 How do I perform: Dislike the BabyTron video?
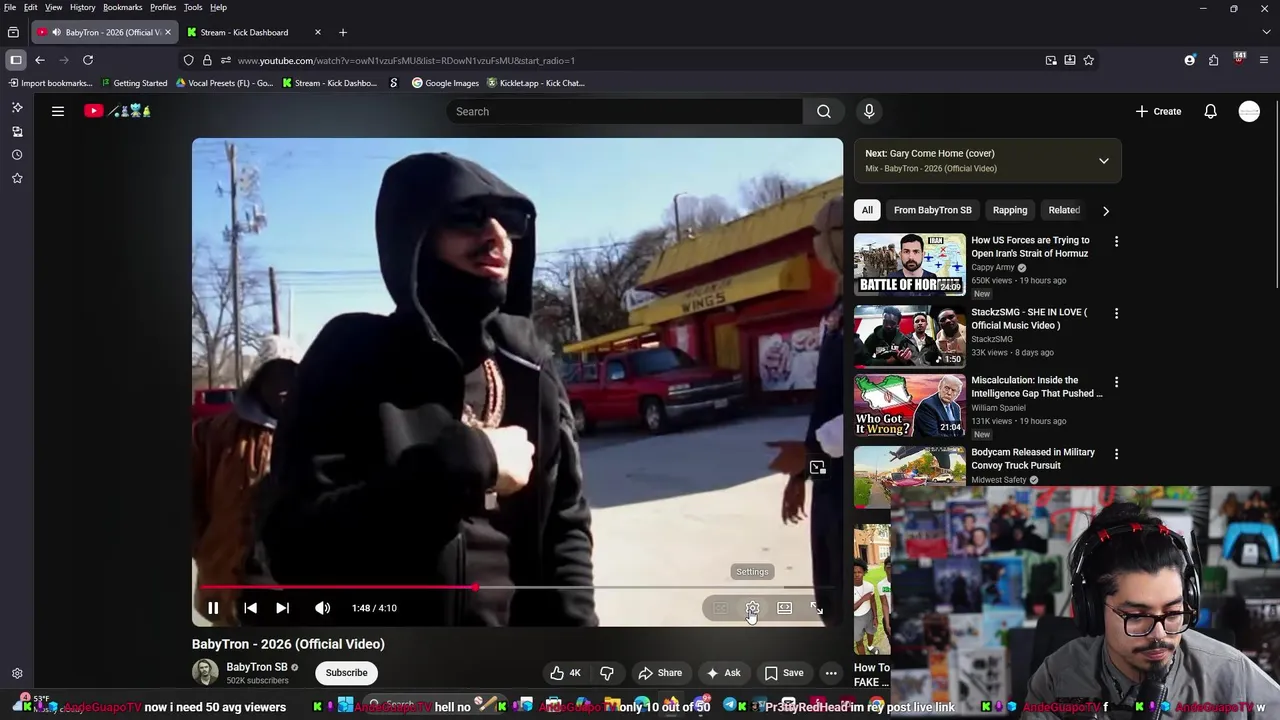click(607, 673)
